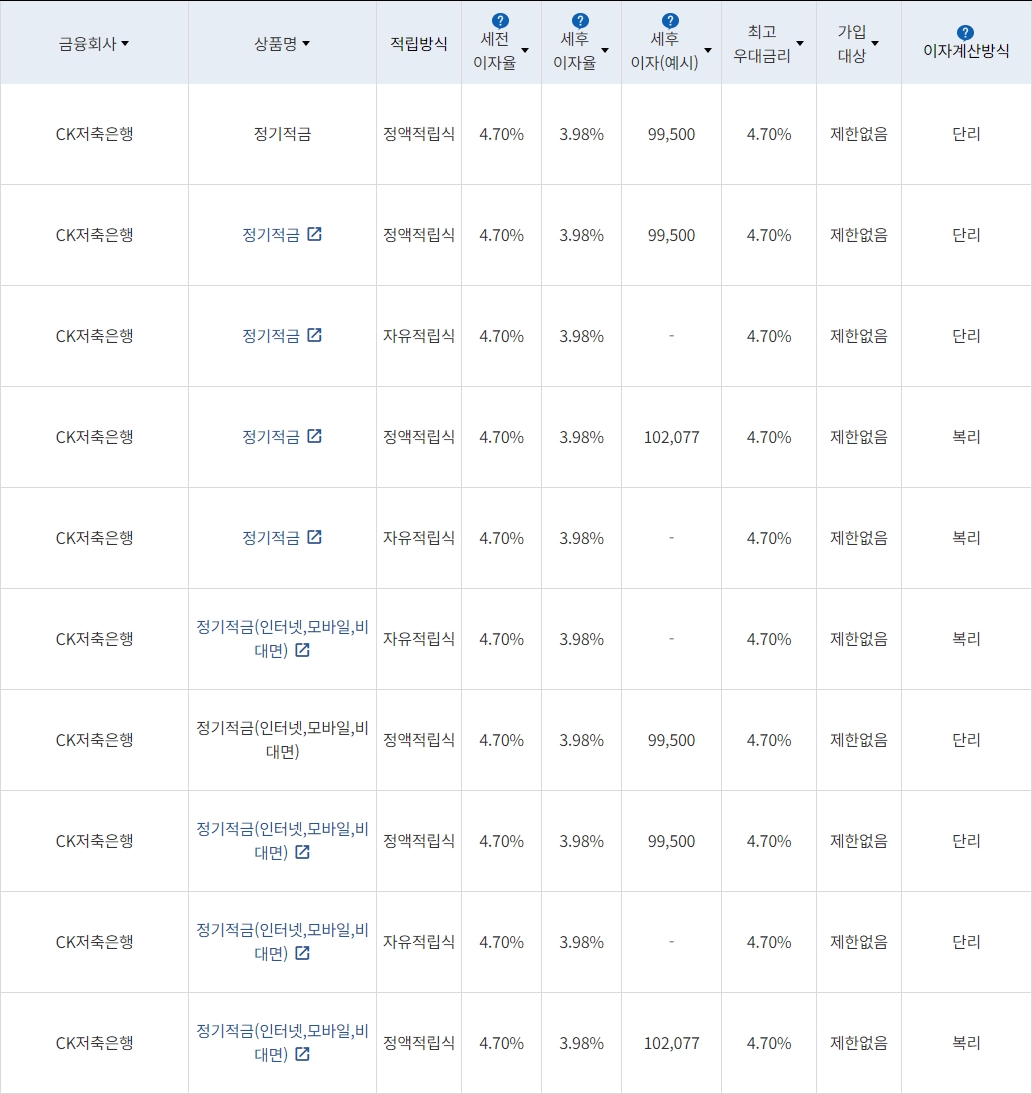This screenshot has height=1094, width=1032.
Task: Select the 복리 cell in the fourth row
Action: [x=965, y=437]
